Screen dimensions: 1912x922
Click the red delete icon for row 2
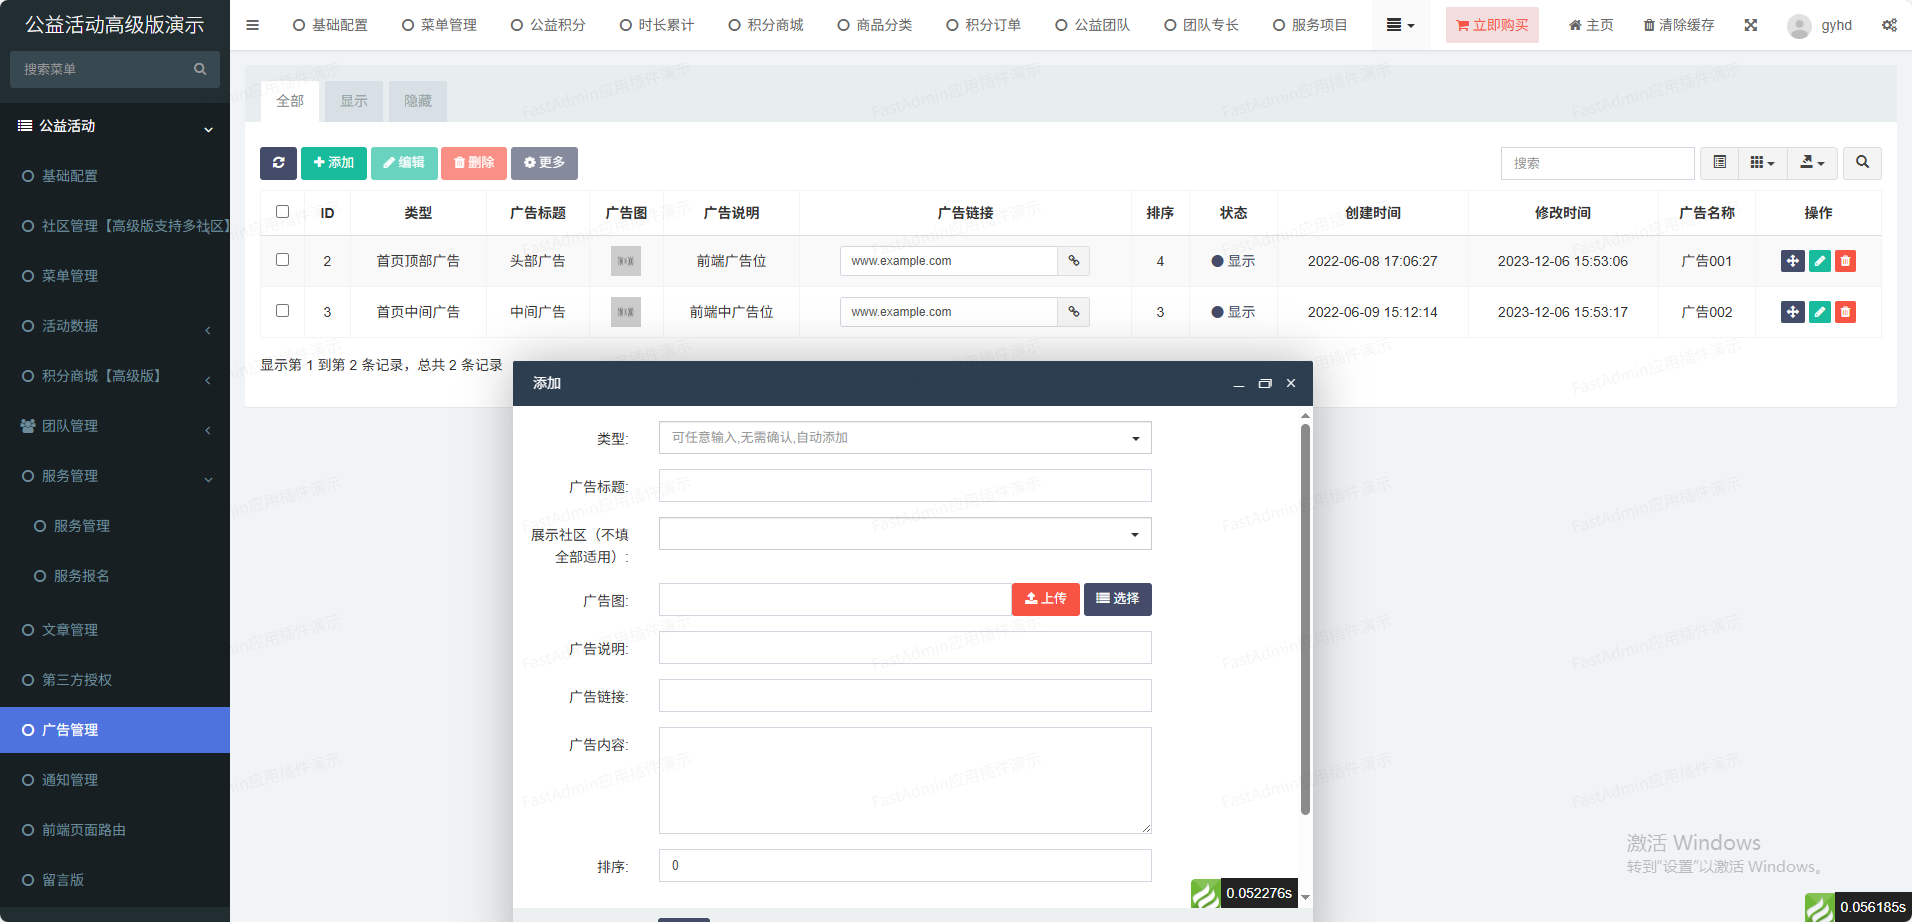point(1845,261)
